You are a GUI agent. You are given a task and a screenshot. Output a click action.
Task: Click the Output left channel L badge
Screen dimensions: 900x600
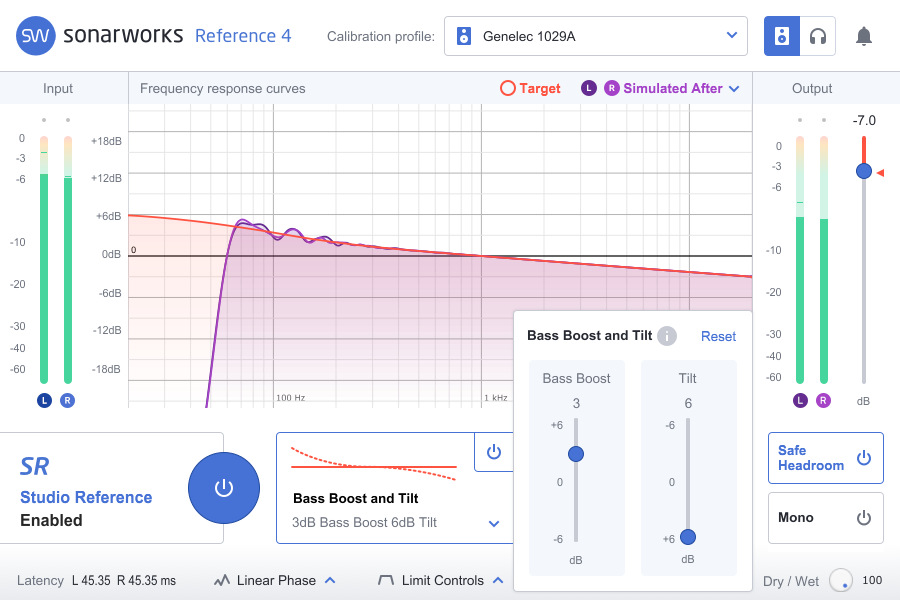(800, 400)
